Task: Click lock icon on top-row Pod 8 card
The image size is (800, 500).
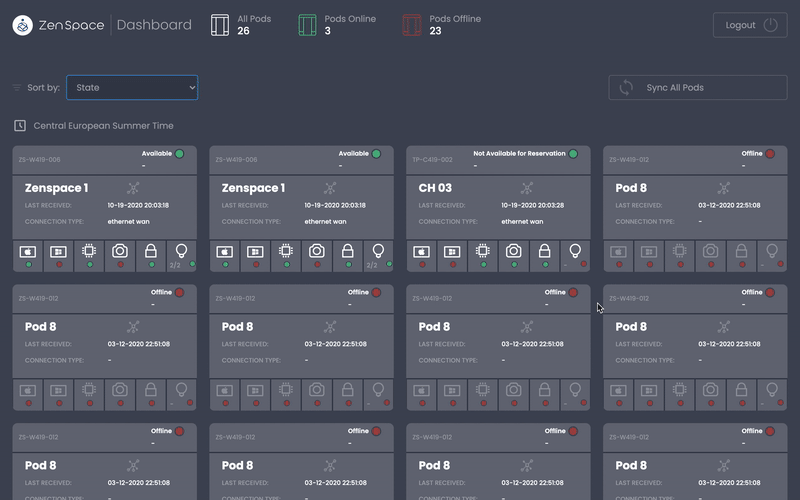Action: pos(741,251)
